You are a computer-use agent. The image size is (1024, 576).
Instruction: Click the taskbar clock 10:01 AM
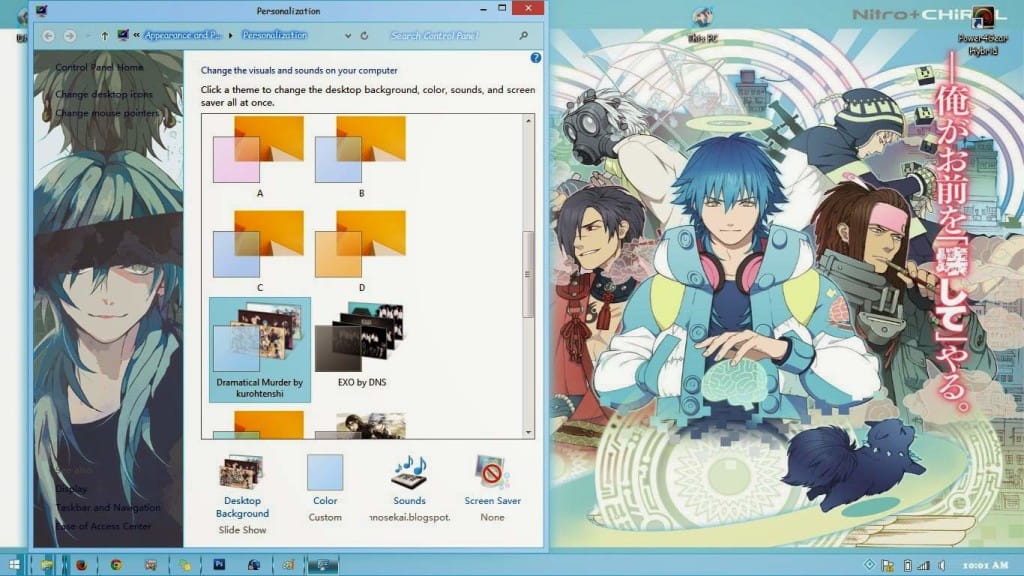tap(985, 566)
